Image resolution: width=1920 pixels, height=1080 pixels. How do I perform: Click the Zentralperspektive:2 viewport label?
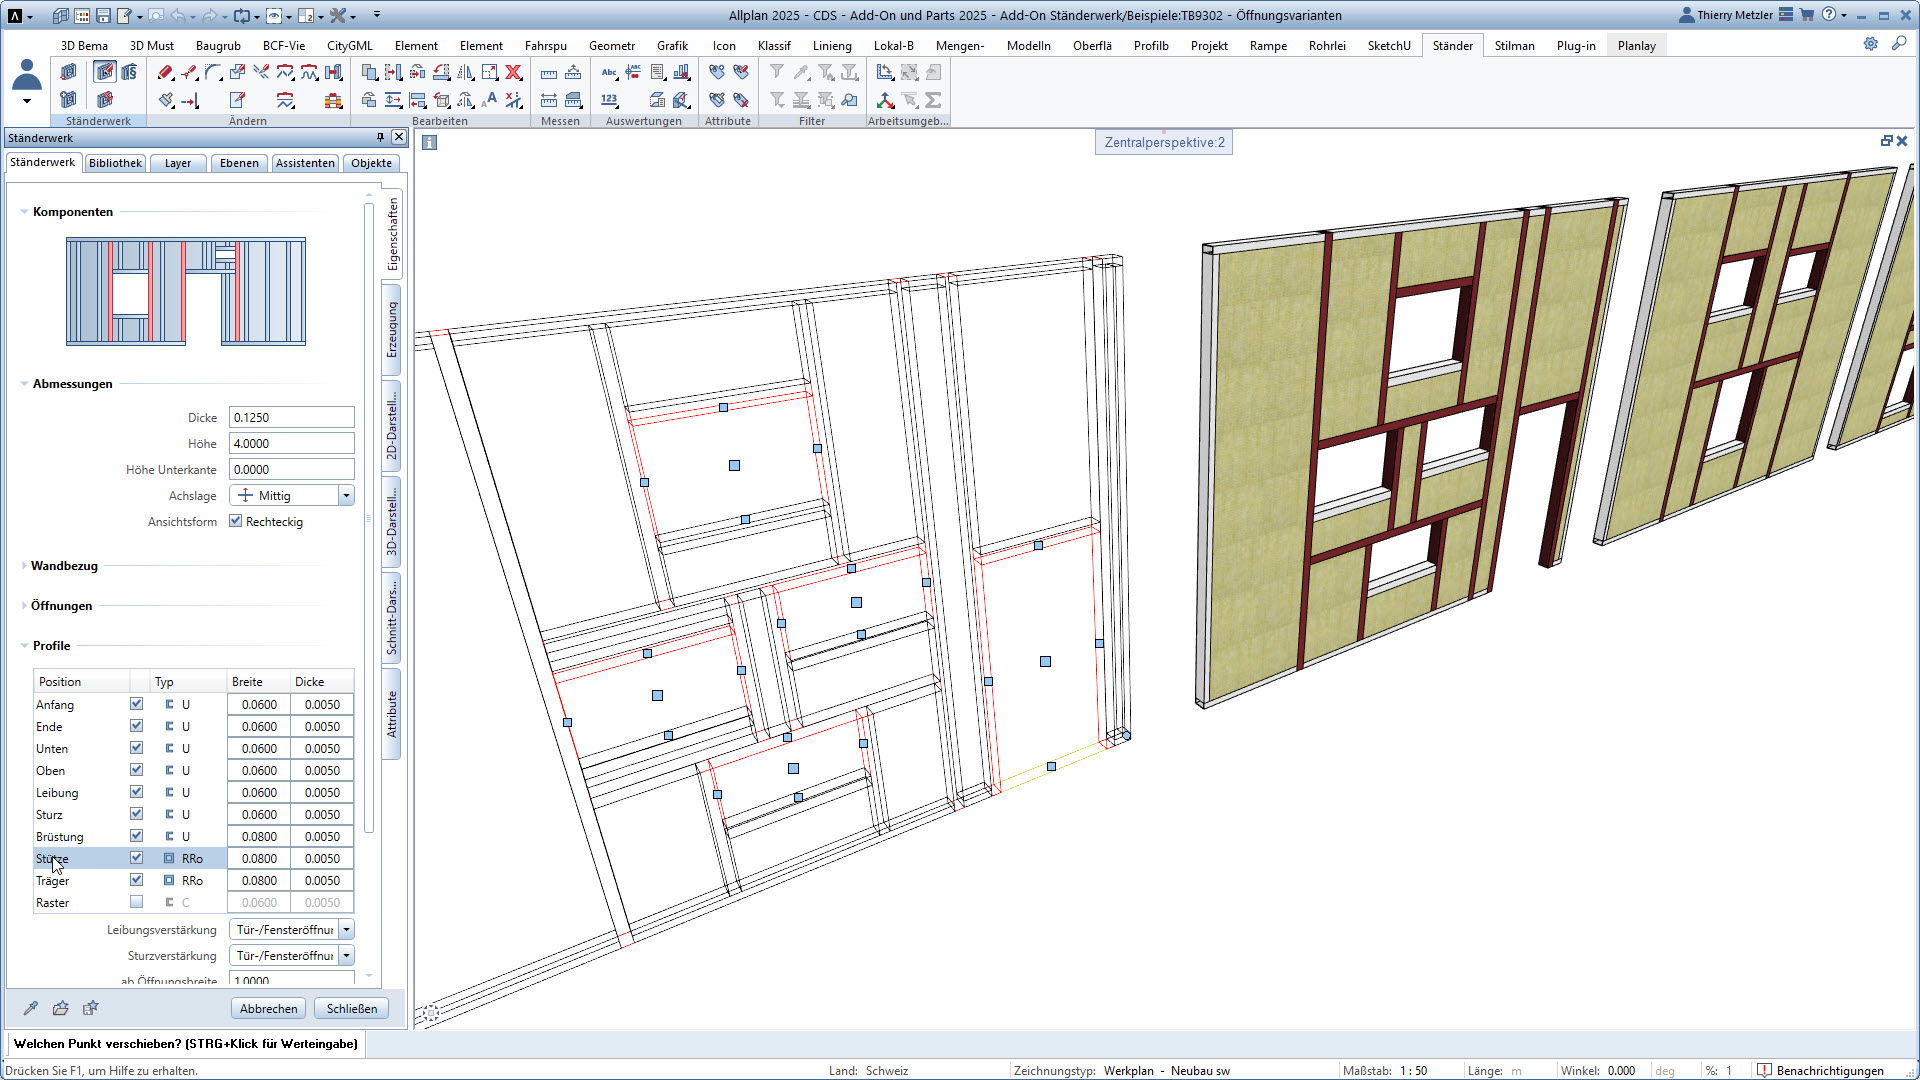pos(1164,142)
